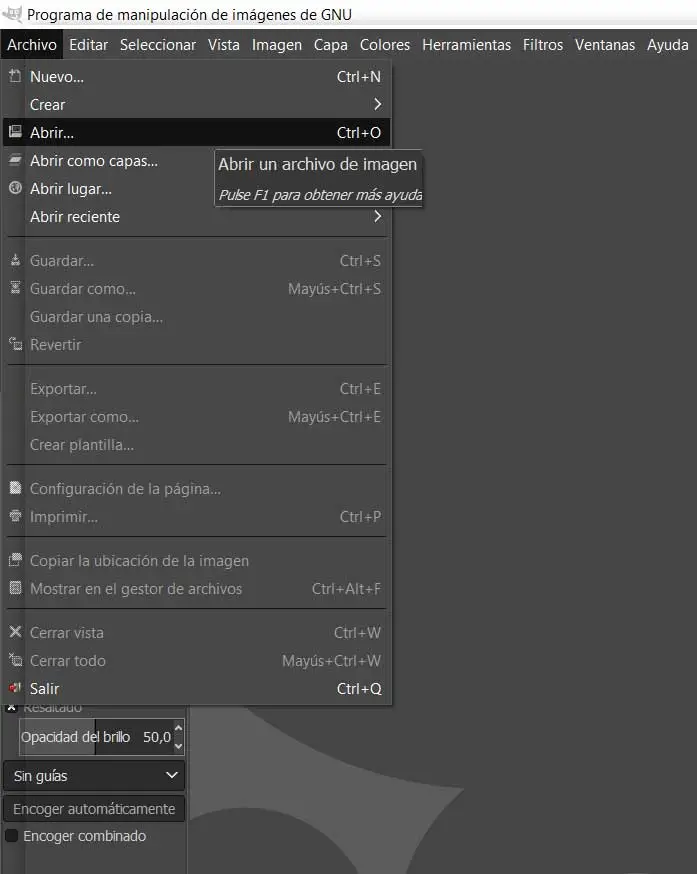Decrease Opacidad del brillo value

coord(178,745)
